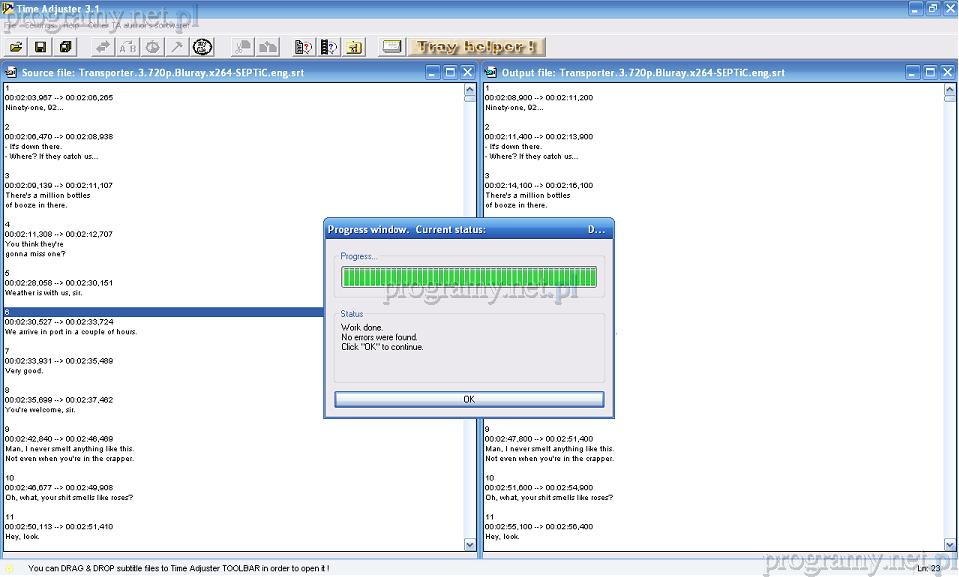The height and width of the screenshot is (577, 959).
Task: Click the save all files icon
Action: (x=66, y=47)
